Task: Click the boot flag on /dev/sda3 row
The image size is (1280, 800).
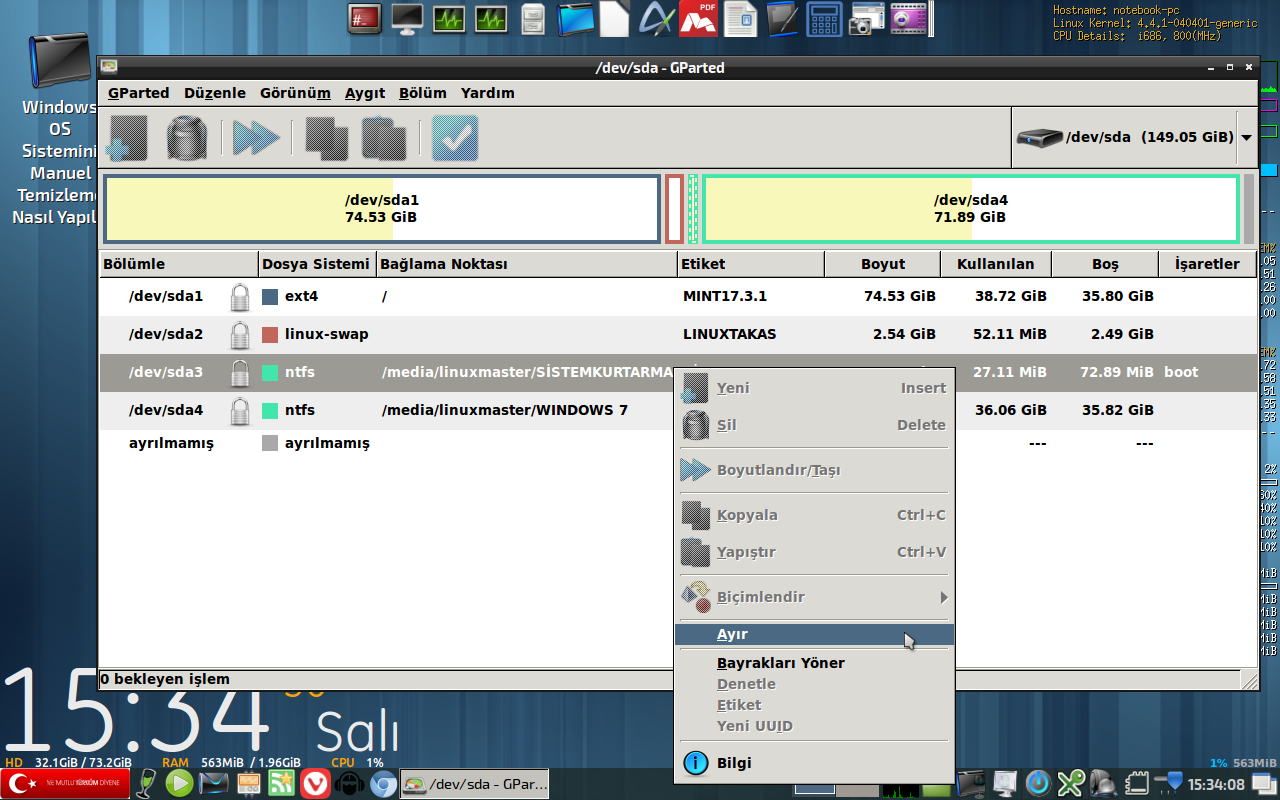Action: (x=1181, y=373)
